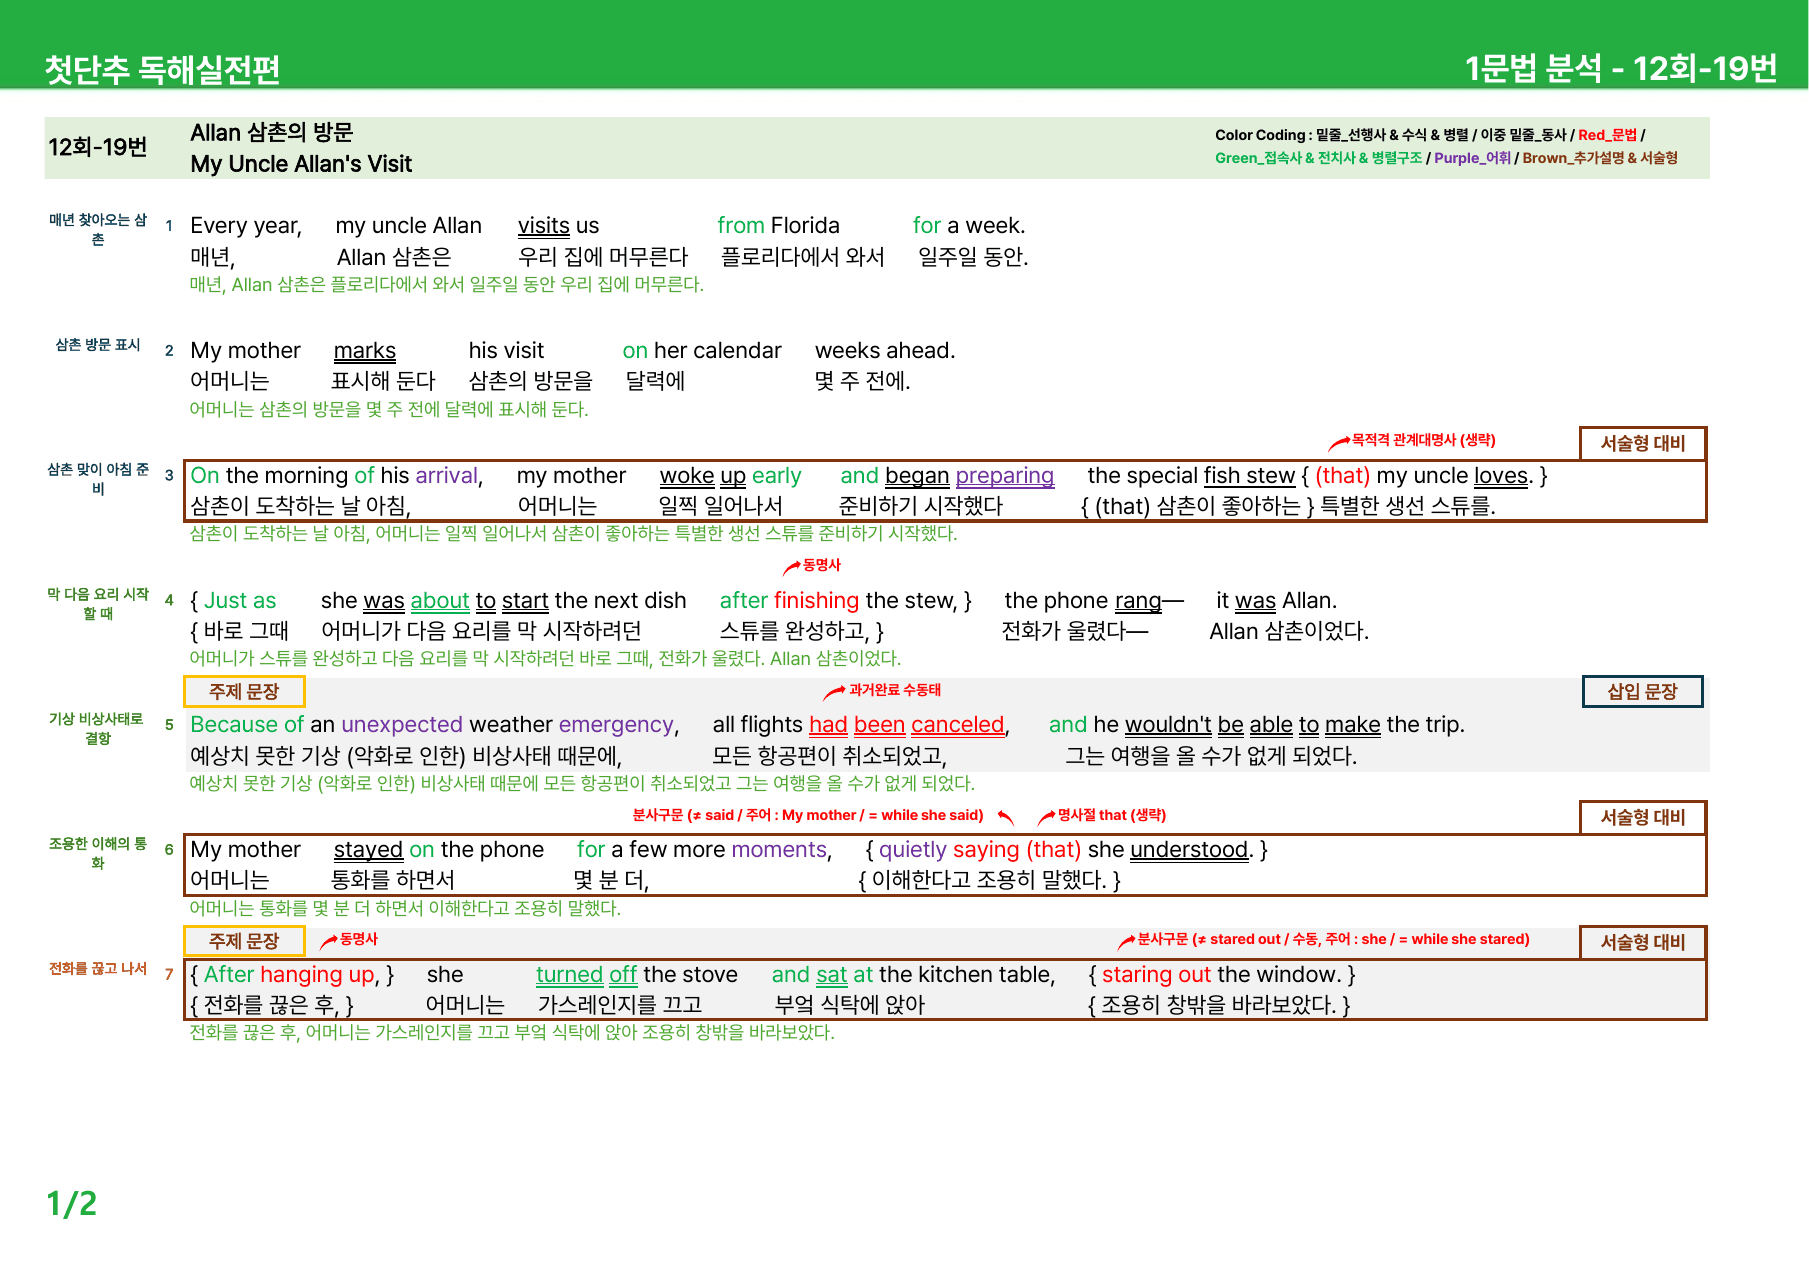Screen dimensions: 1809x1279
Task: Click the '서술형 대비' box above sentence 3
Action: pos(1642,443)
